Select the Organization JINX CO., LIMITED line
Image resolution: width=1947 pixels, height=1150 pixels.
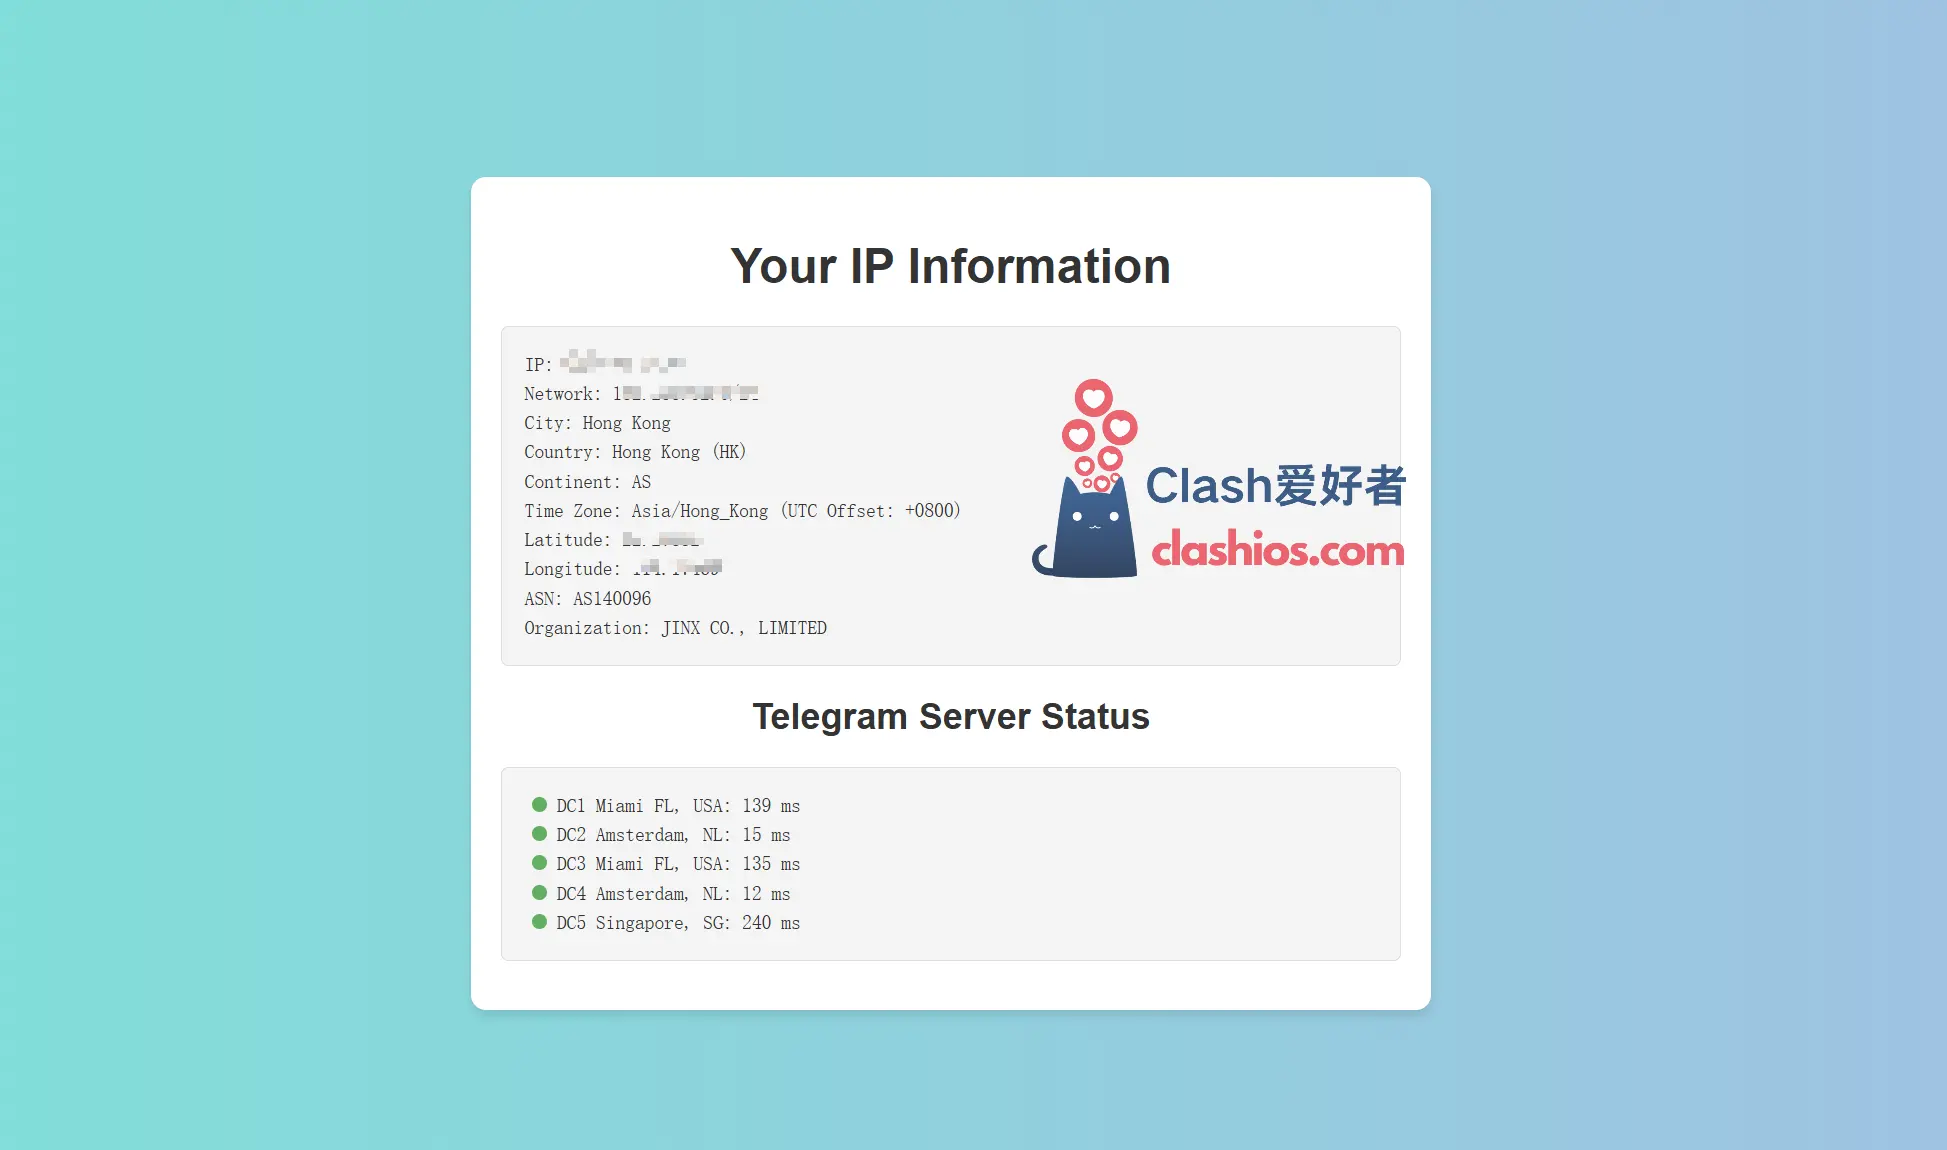(675, 628)
